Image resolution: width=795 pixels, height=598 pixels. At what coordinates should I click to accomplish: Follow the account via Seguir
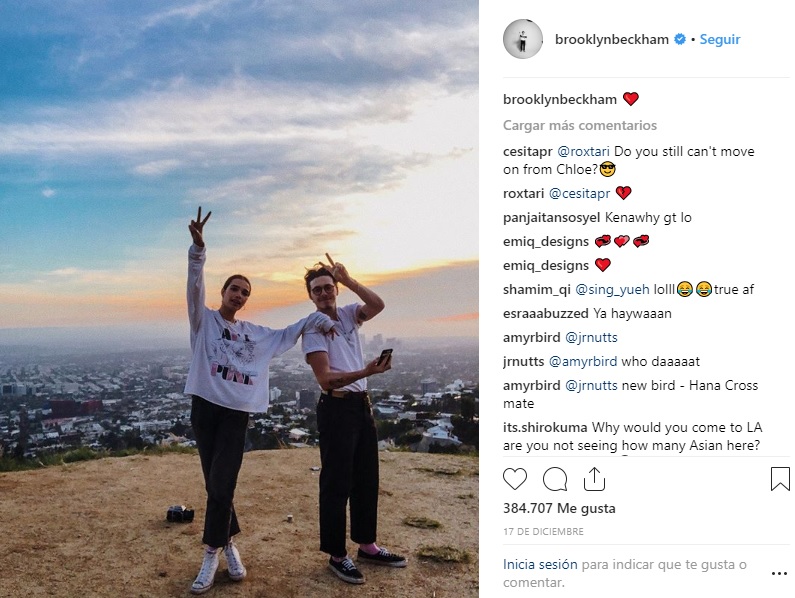(x=720, y=39)
